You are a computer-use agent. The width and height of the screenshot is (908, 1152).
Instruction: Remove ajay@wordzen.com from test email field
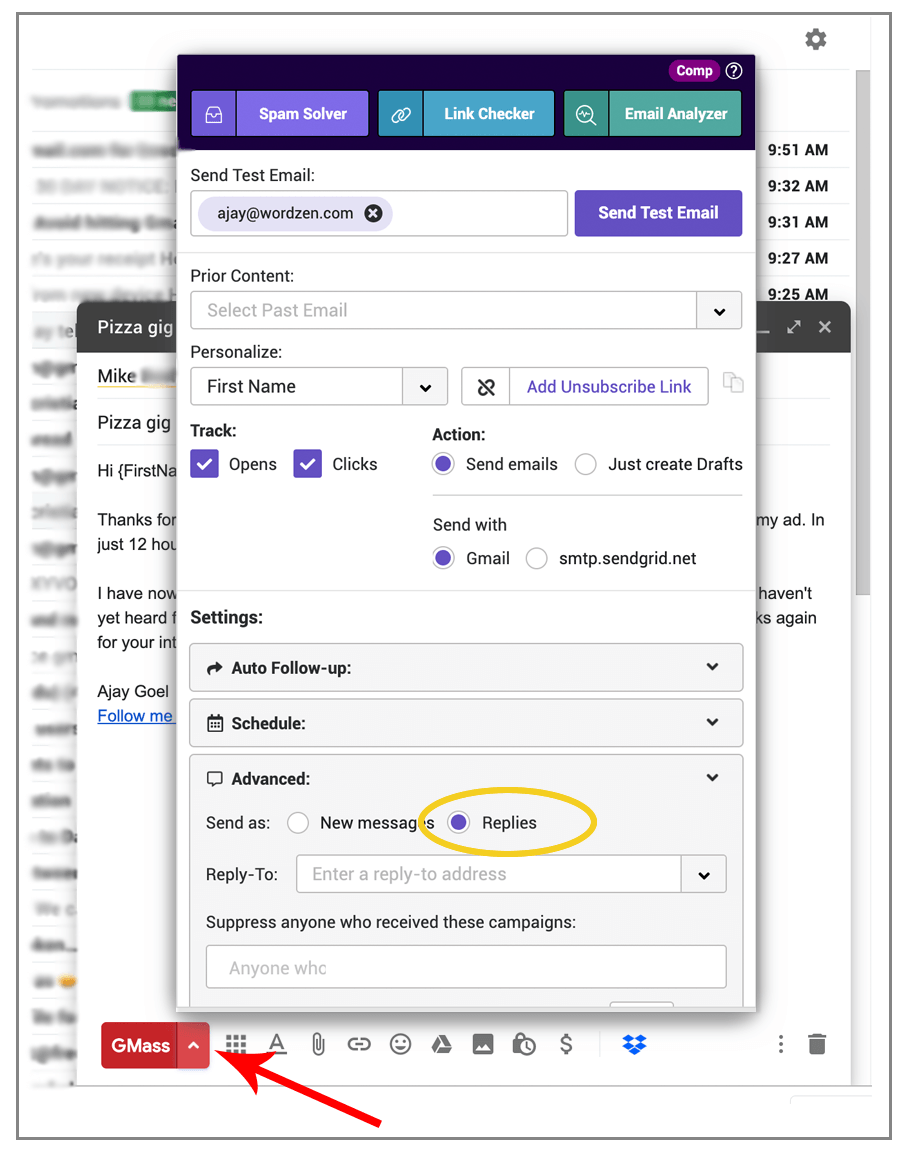click(x=373, y=213)
